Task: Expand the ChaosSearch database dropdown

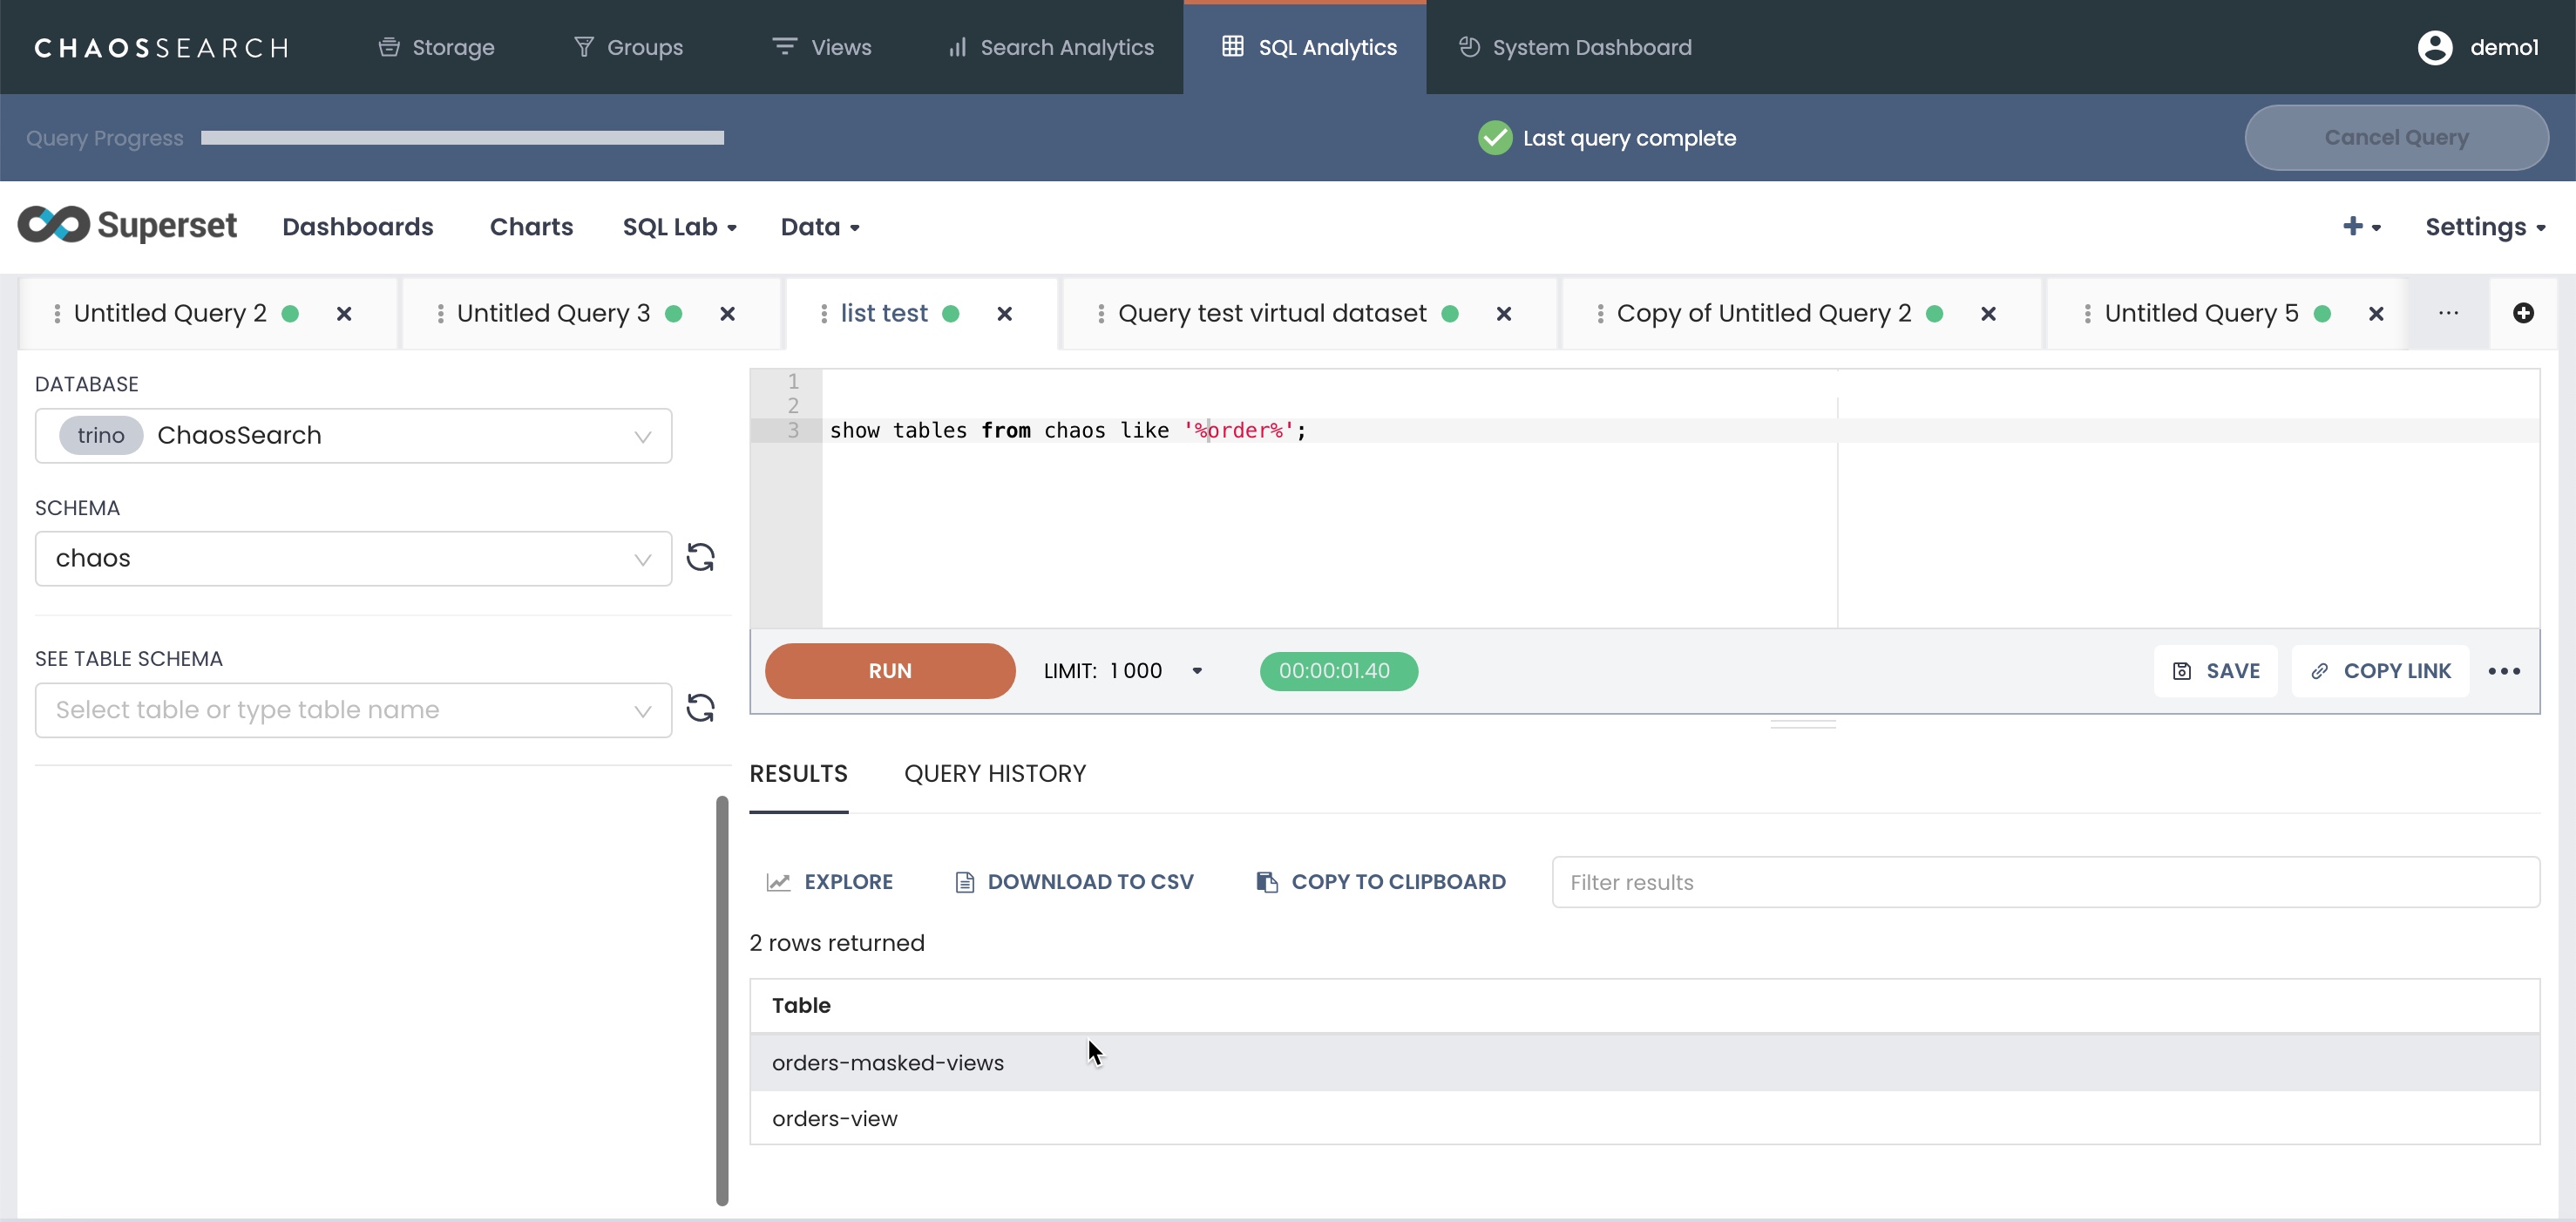Action: pyautogui.click(x=642, y=436)
